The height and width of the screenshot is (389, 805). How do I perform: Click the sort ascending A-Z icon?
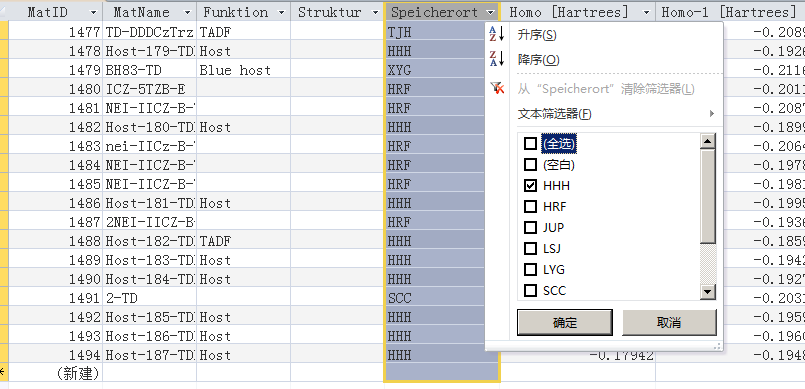click(496, 34)
